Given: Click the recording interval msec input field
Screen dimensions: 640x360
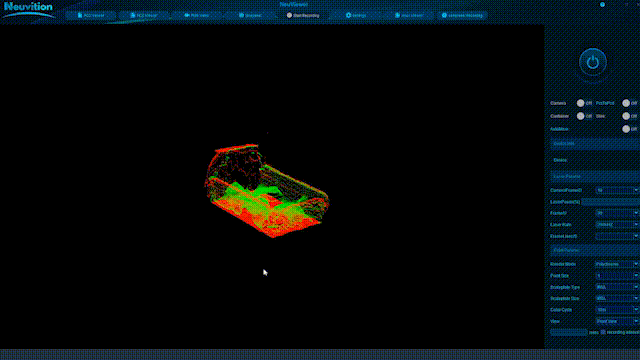Looking at the screenshot, I should tap(569, 332).
